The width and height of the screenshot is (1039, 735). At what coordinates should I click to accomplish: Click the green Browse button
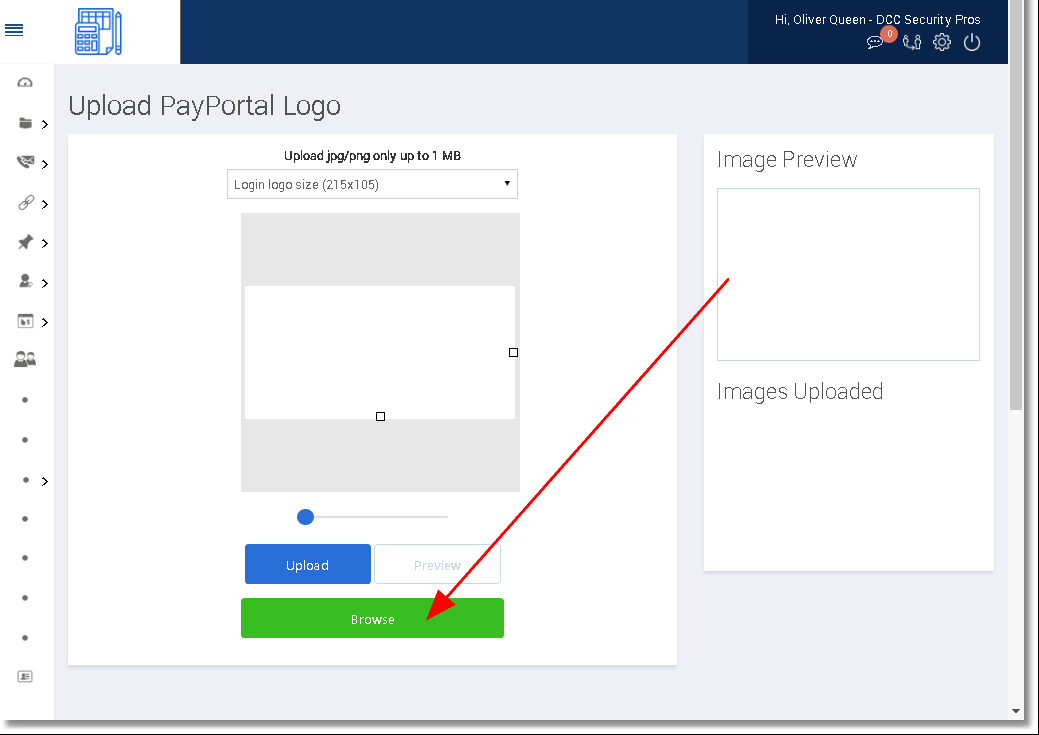372,618
